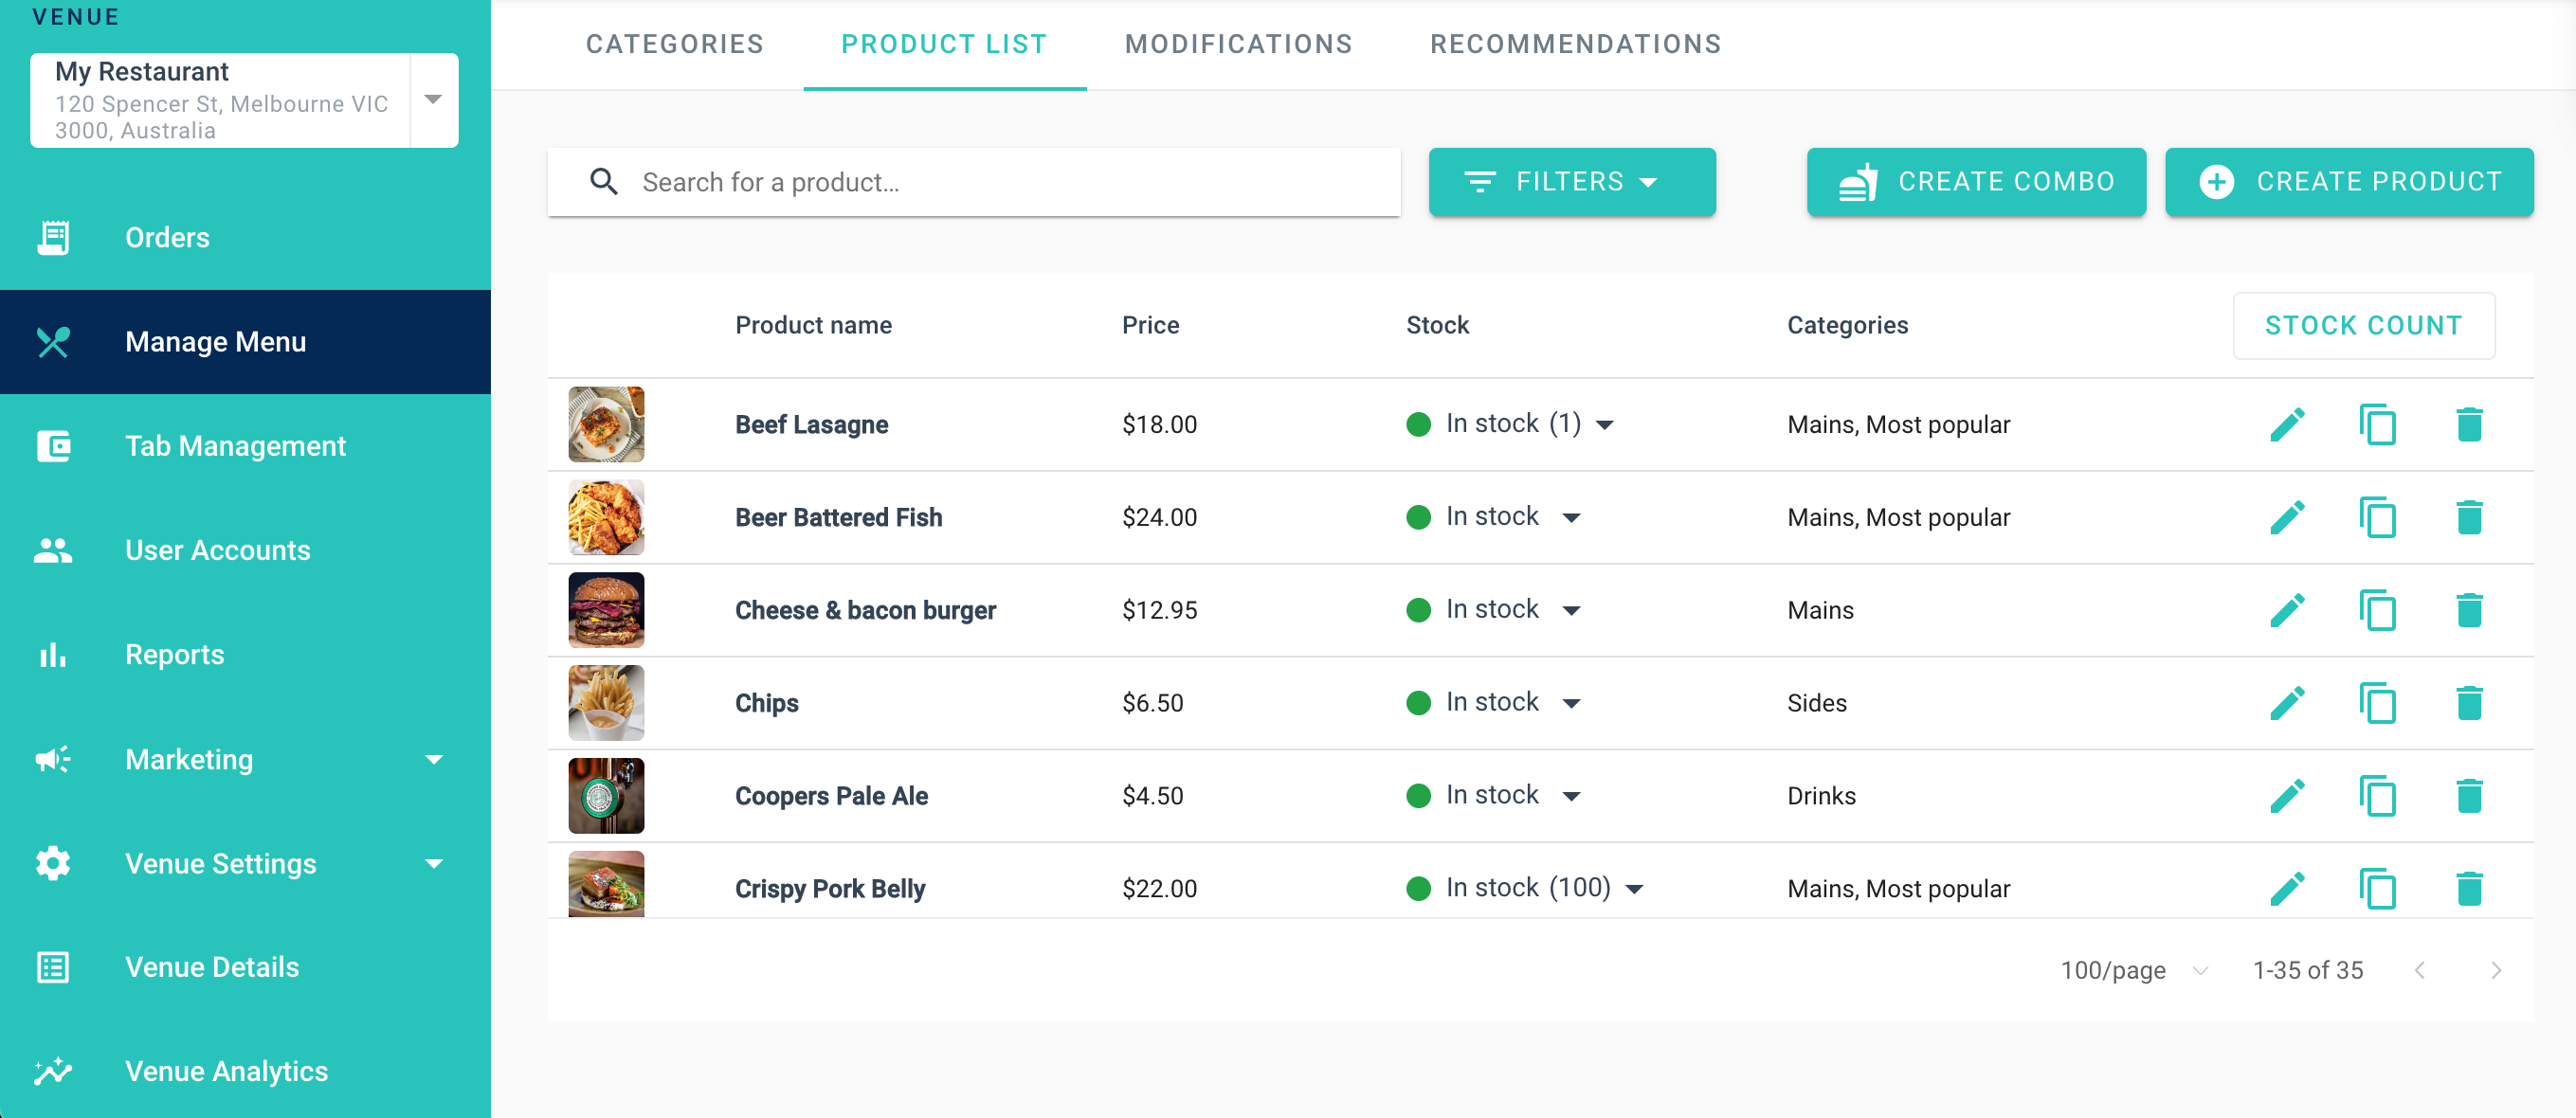The image size is (2576, 1118).
Task: Duplicate the Beer Battered Fish product
Action: coord(2377,518)
